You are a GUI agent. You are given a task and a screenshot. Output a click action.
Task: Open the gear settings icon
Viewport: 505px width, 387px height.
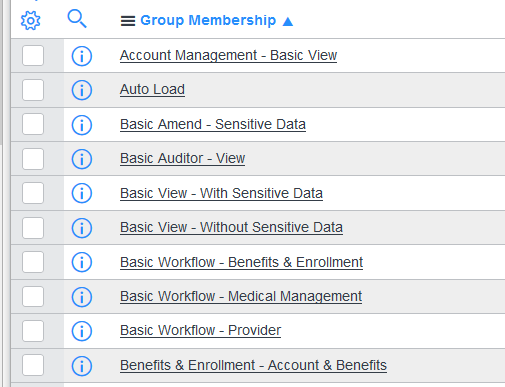(x=30, y=20)
